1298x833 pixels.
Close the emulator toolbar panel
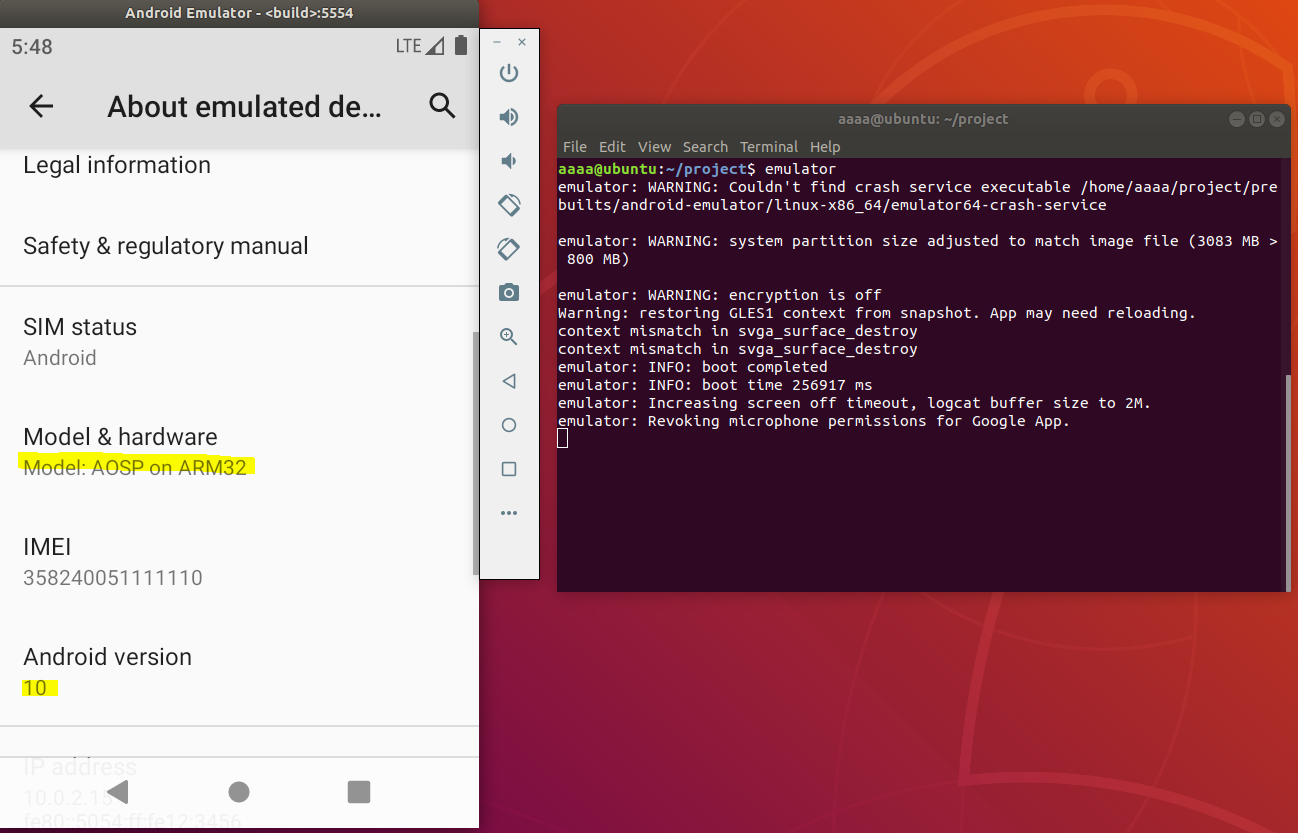pos(522,43)
